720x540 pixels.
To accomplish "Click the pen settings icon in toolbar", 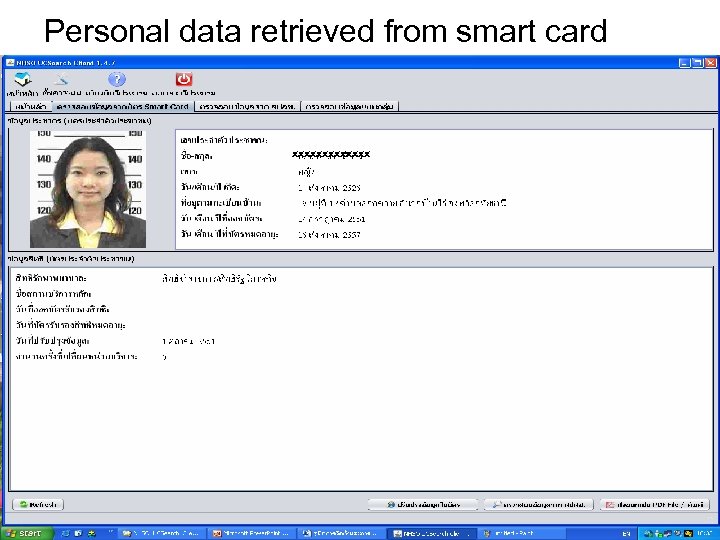I will pos(61,80).
